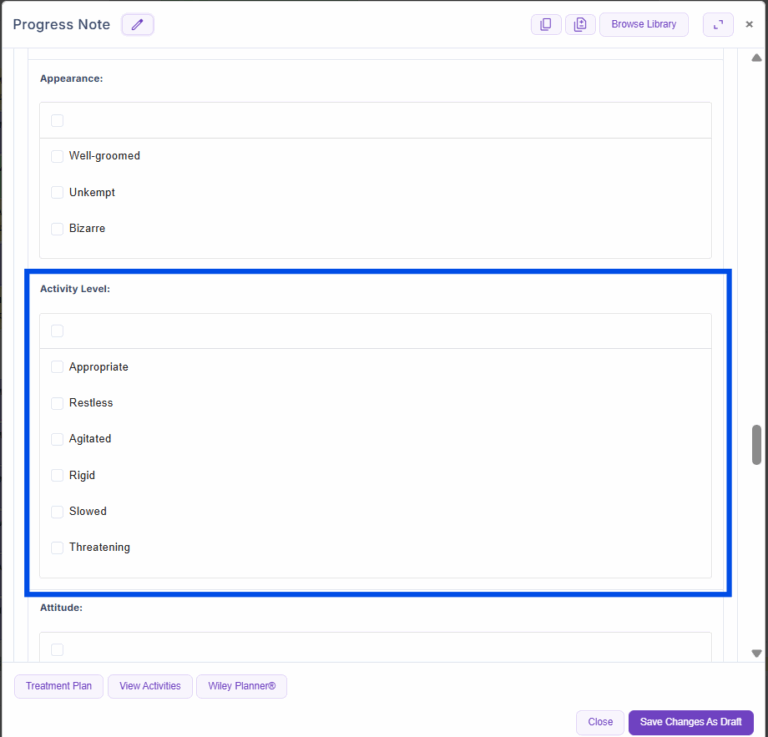This screenshot has height=737, width=768.
Task: Open the Browse Library button
Action: (643, 25)
